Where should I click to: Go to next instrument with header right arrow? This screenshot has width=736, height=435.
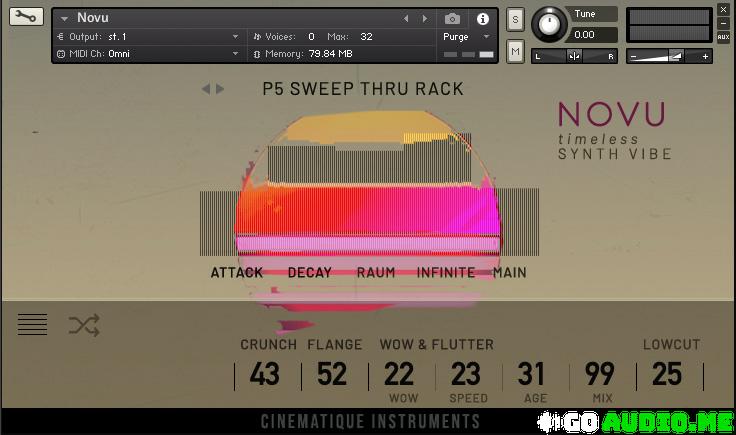click(x=425, y=19)
